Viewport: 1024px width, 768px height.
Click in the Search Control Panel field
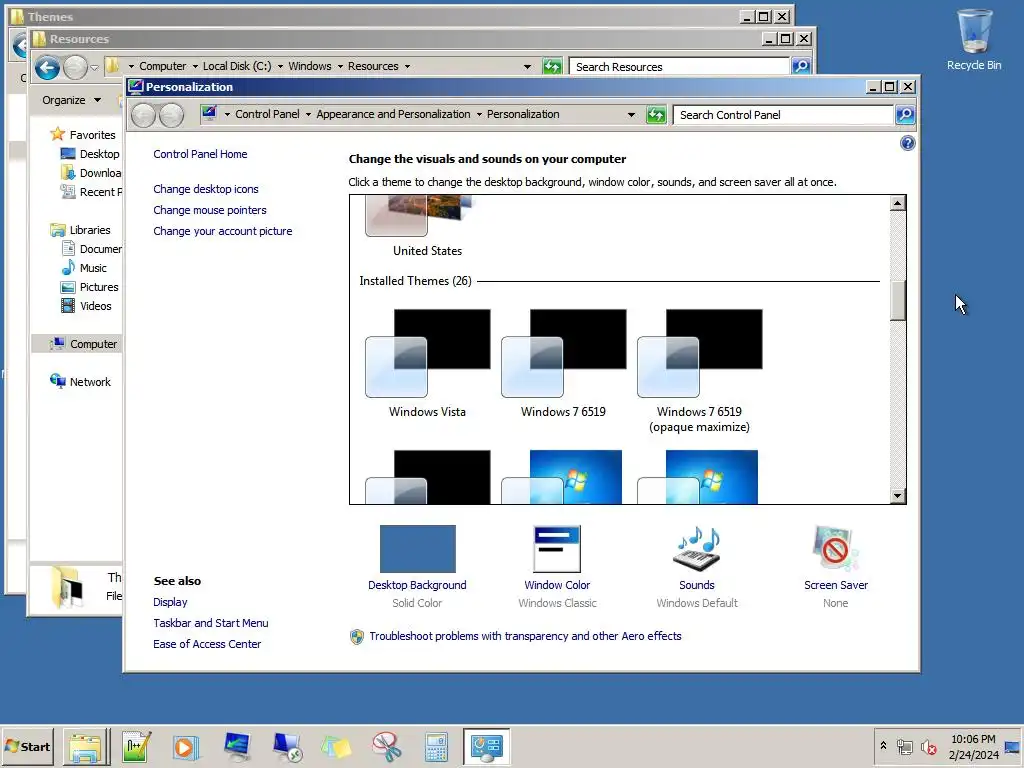783,115
